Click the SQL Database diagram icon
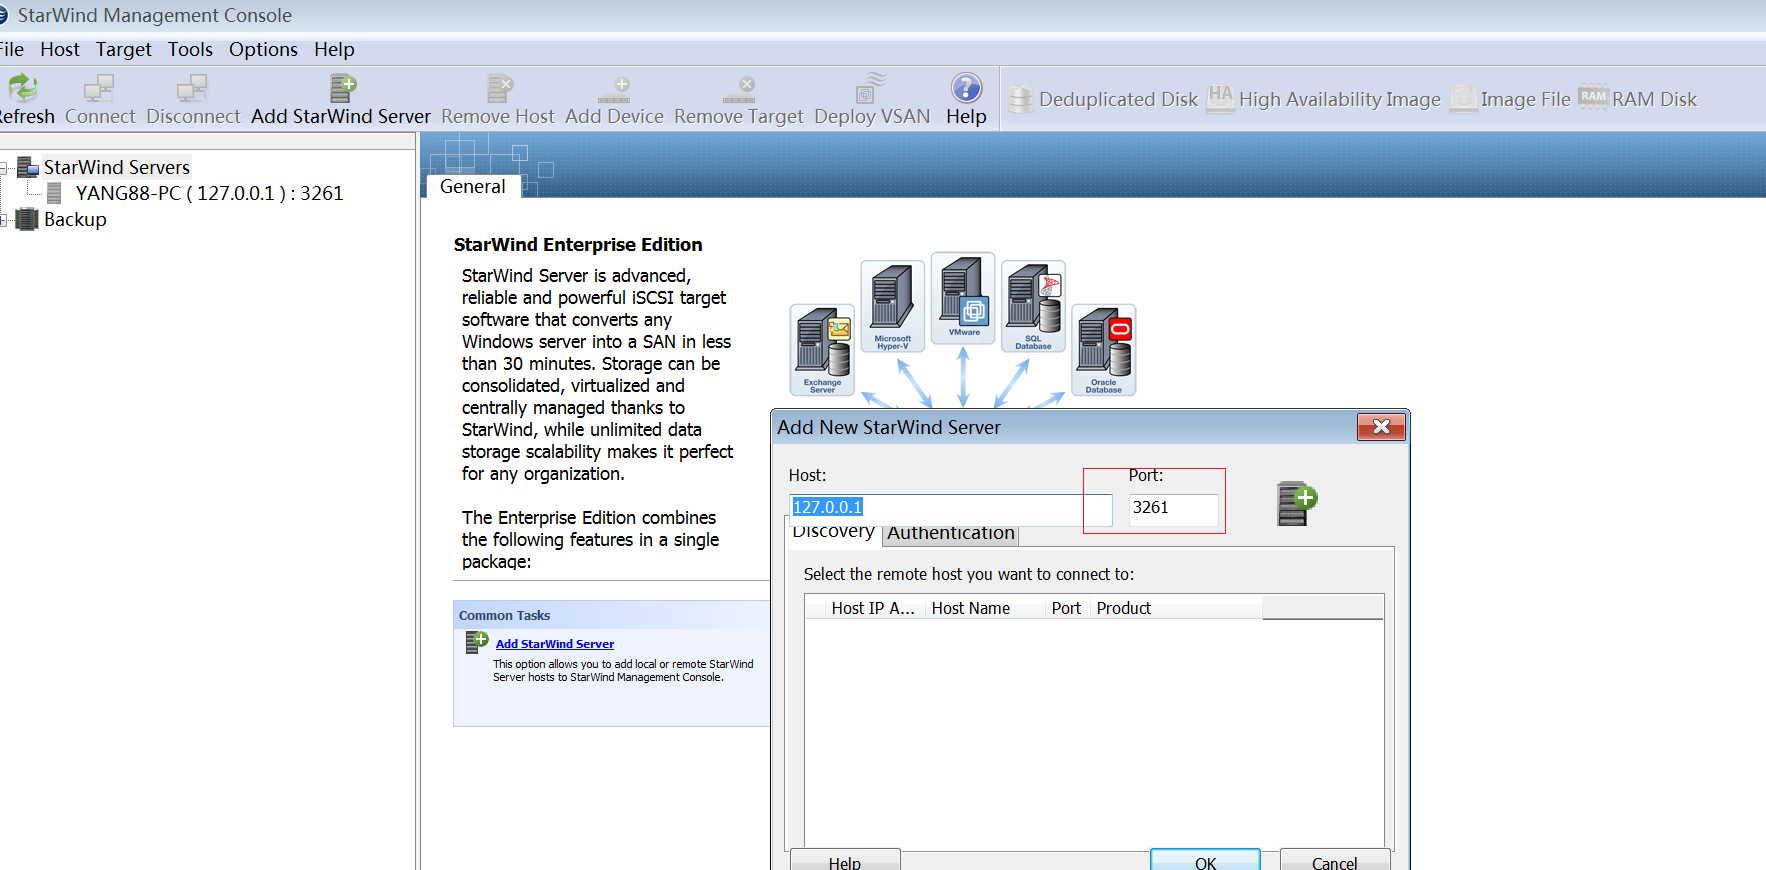This screenshot has width=1766, height=870. pos(1033,306)
